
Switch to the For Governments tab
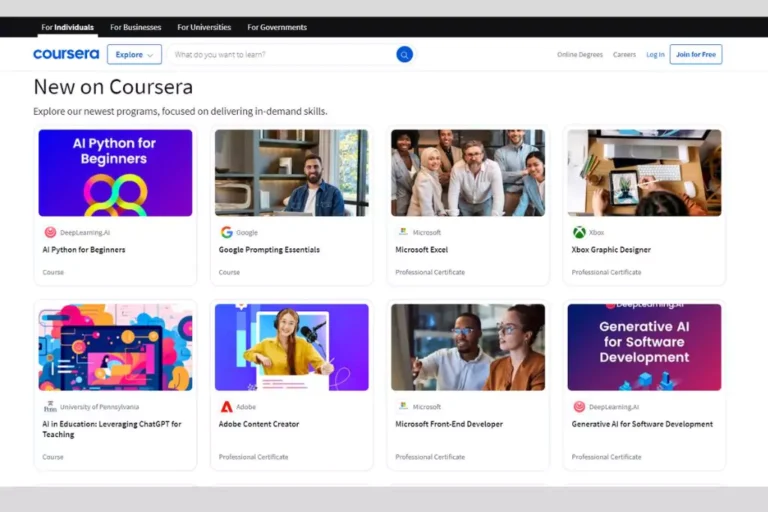pos(277,27)
